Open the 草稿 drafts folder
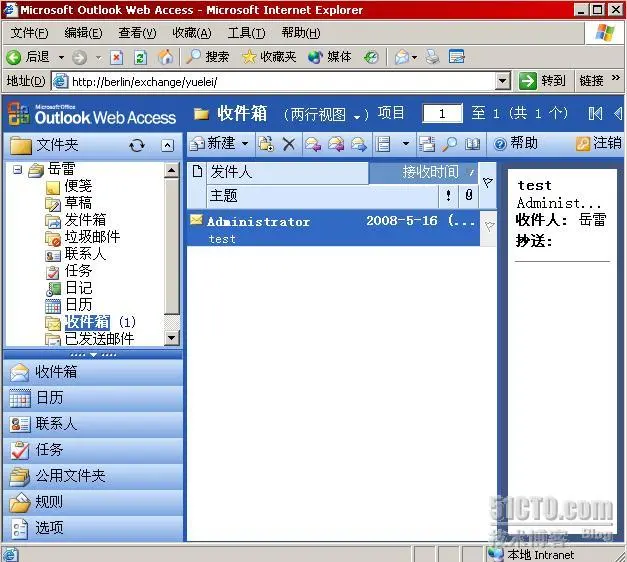Screen dimensions: 627x562 (x=78, y=203)
